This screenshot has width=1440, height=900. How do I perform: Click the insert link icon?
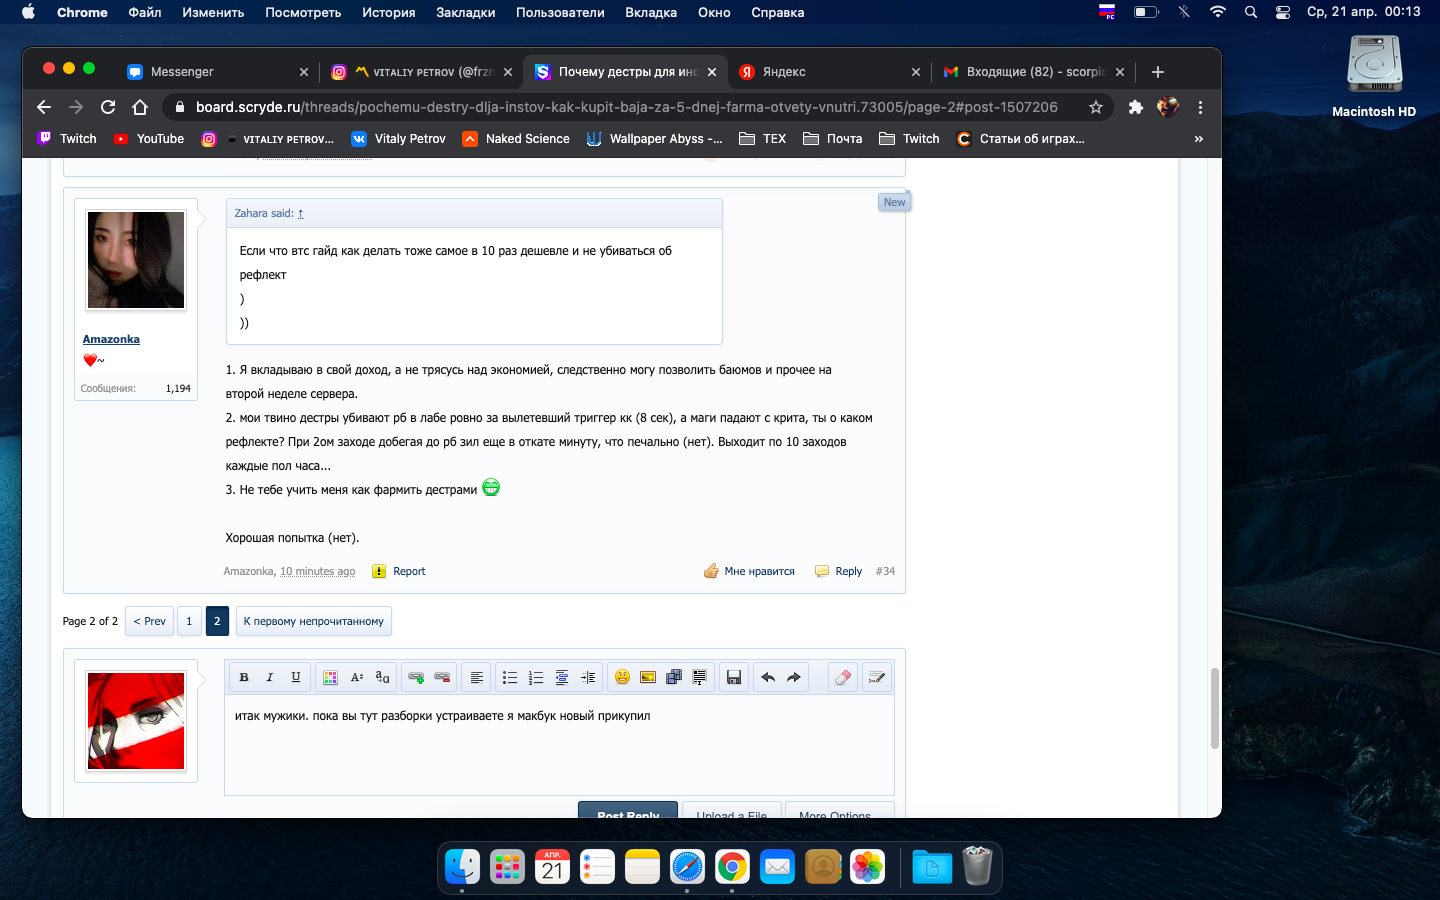[416, 677]
